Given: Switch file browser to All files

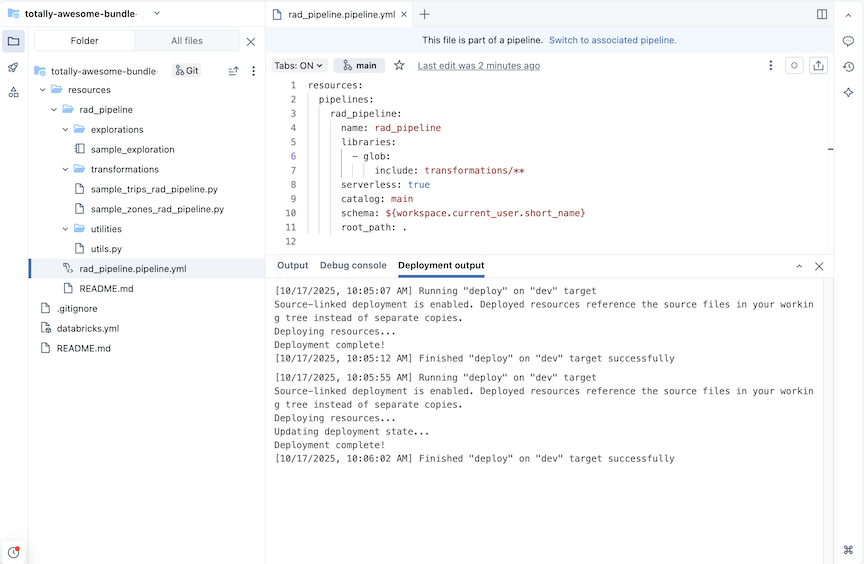Looking at the screenshot, I should click(x=187, y=41).
